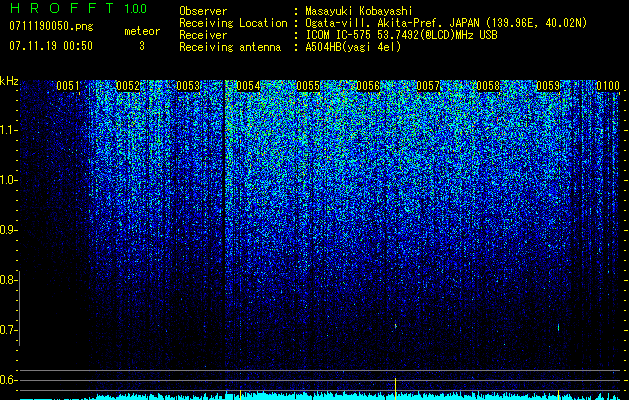Click the meteor echo dot at 0.7 kHz near 0059
Image resolution: width=629 pixels, height=400 pixels.
(558, 327)
